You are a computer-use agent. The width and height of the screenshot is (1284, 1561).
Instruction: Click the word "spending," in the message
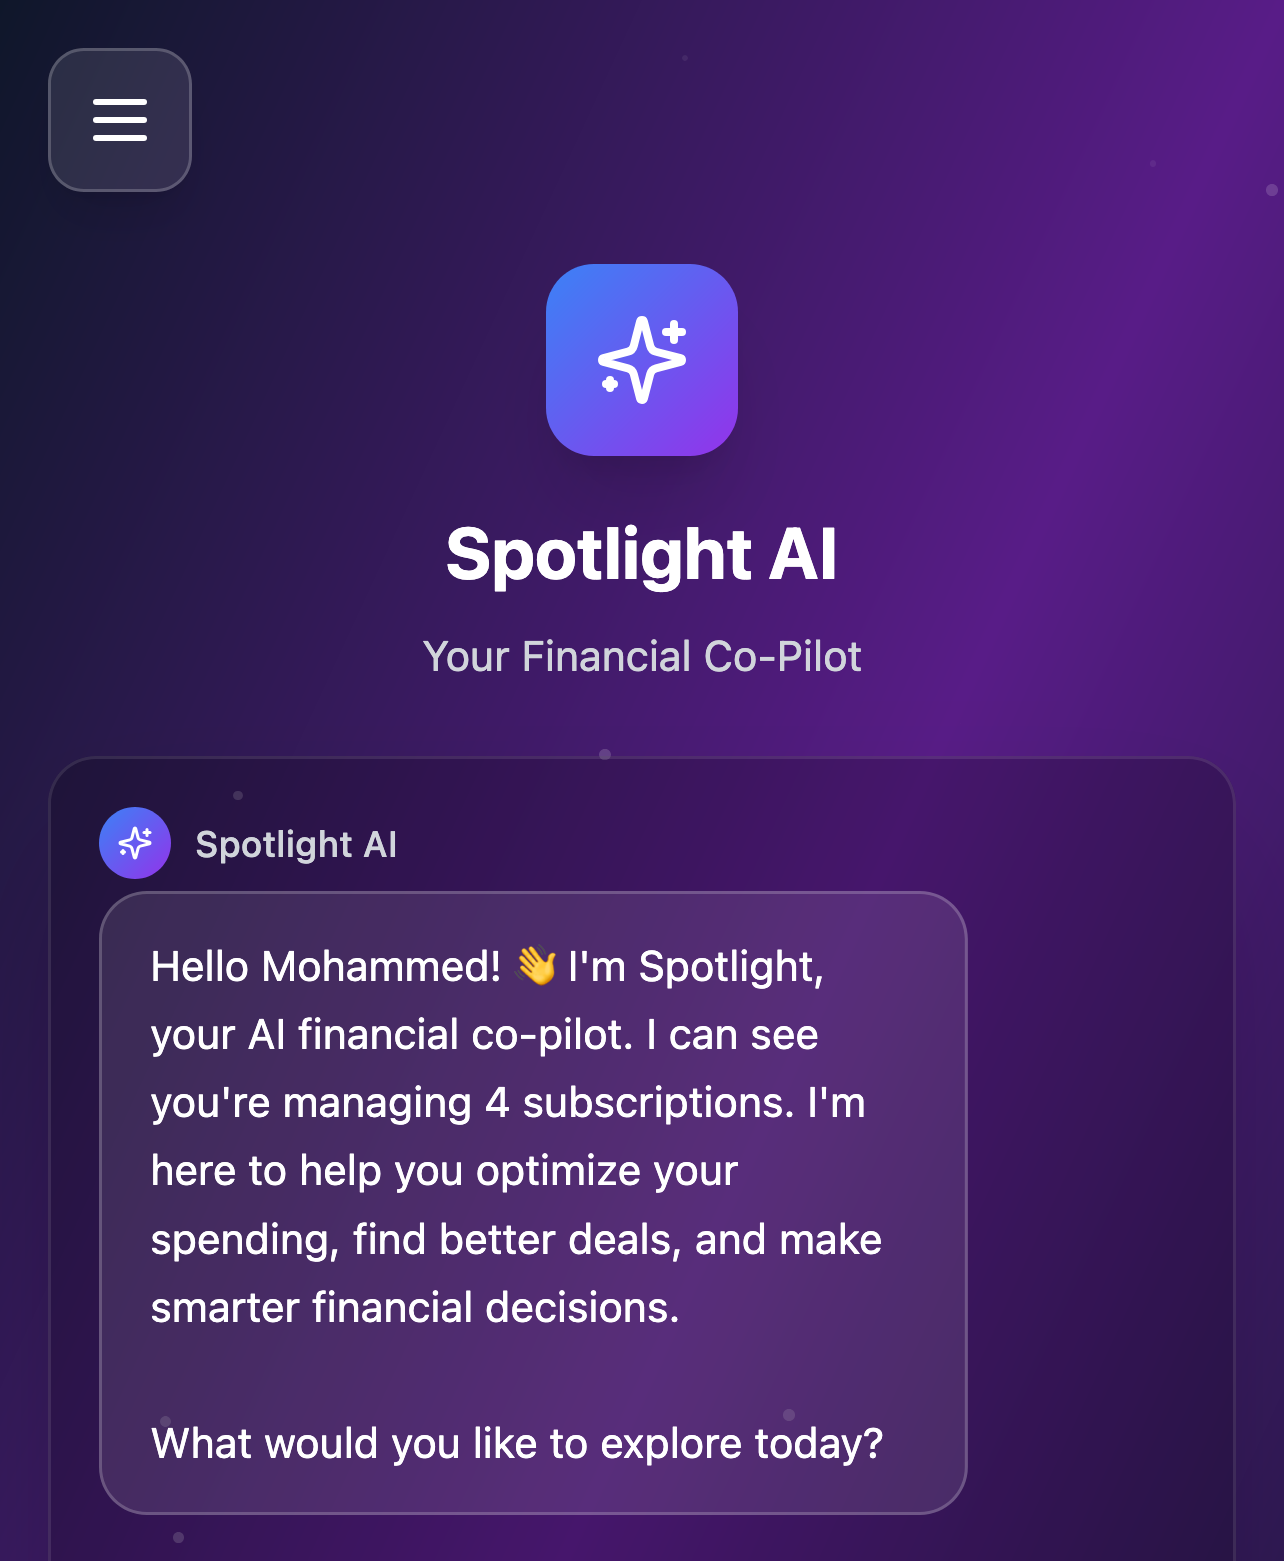click(x=245, y=1240)
